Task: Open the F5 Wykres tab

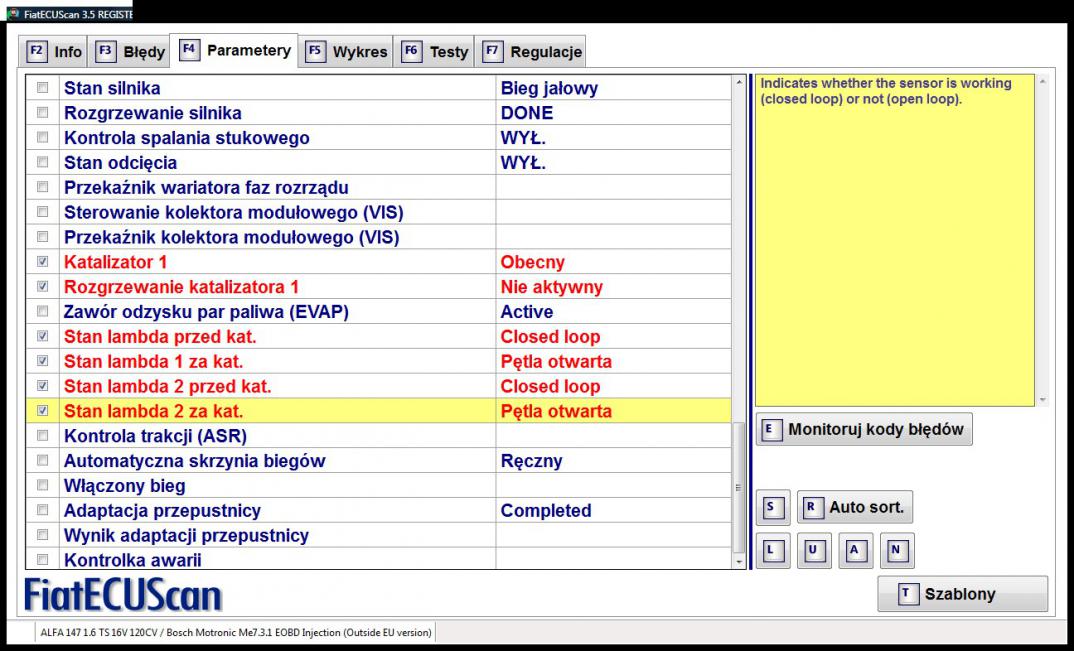Action: [x=346, y=52]
